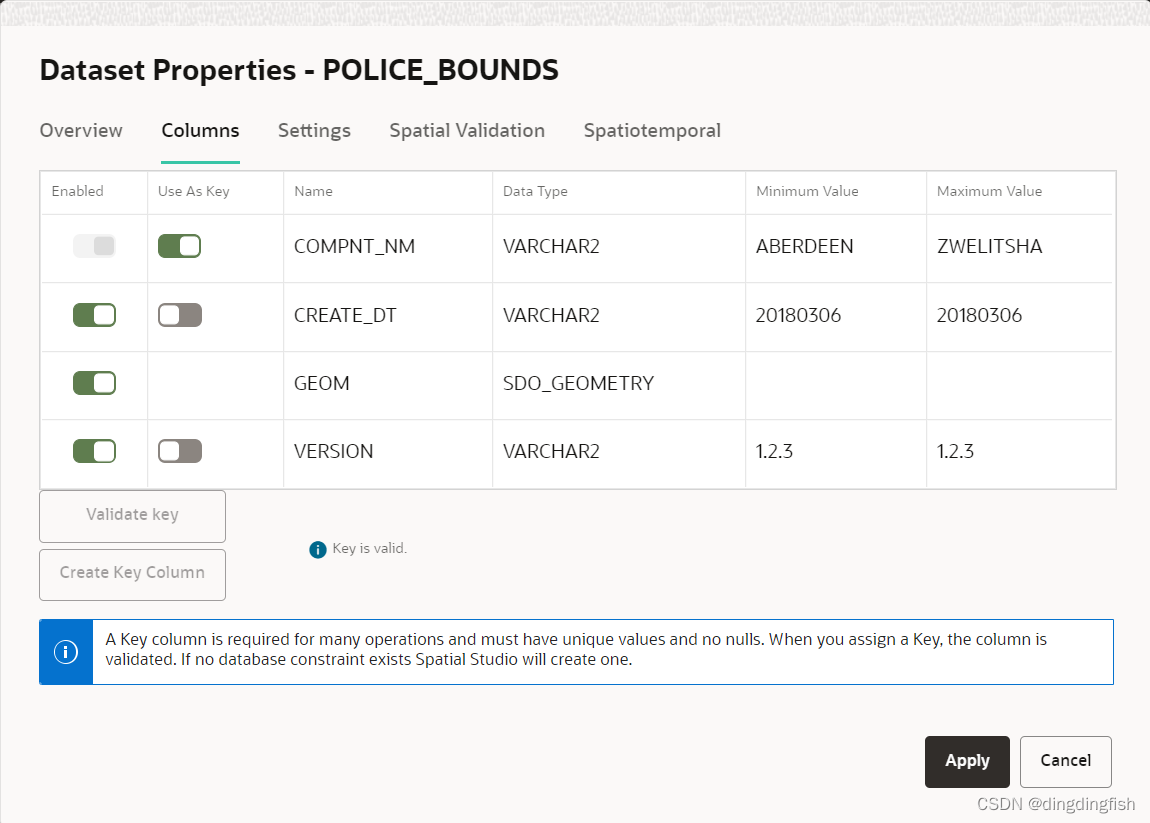
Task: Go to Spatial Validation tab
Action: (x=467, y=131)
